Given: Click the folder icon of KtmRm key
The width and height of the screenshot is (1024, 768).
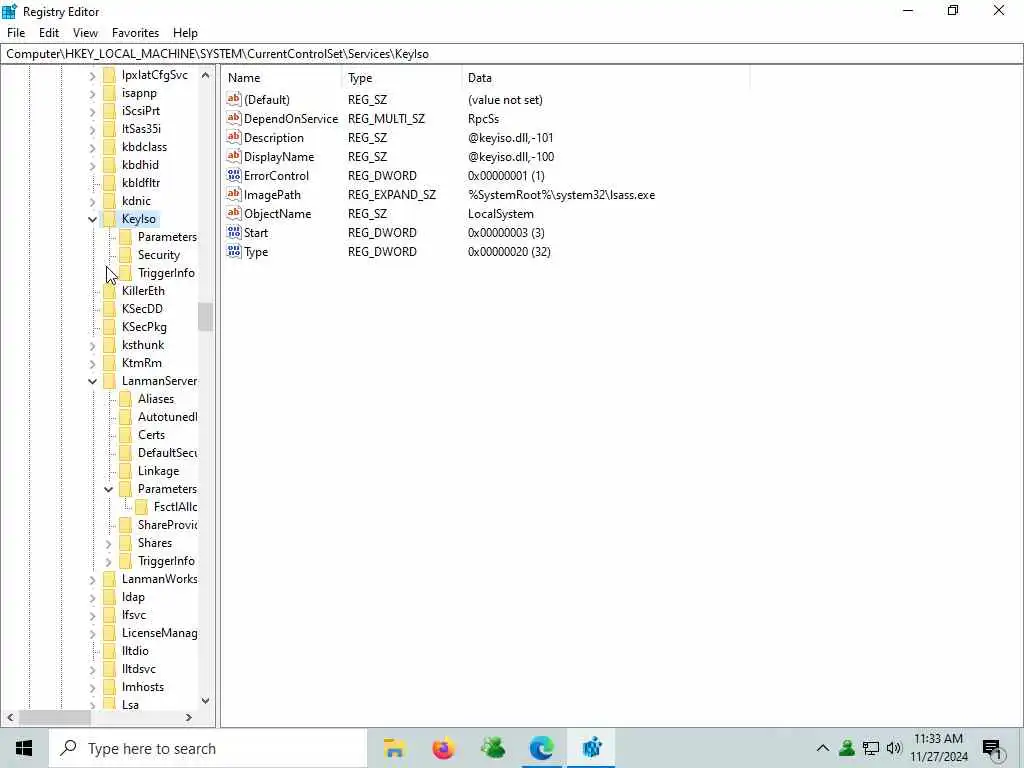Looking at the screenshot, I should 110,362.
